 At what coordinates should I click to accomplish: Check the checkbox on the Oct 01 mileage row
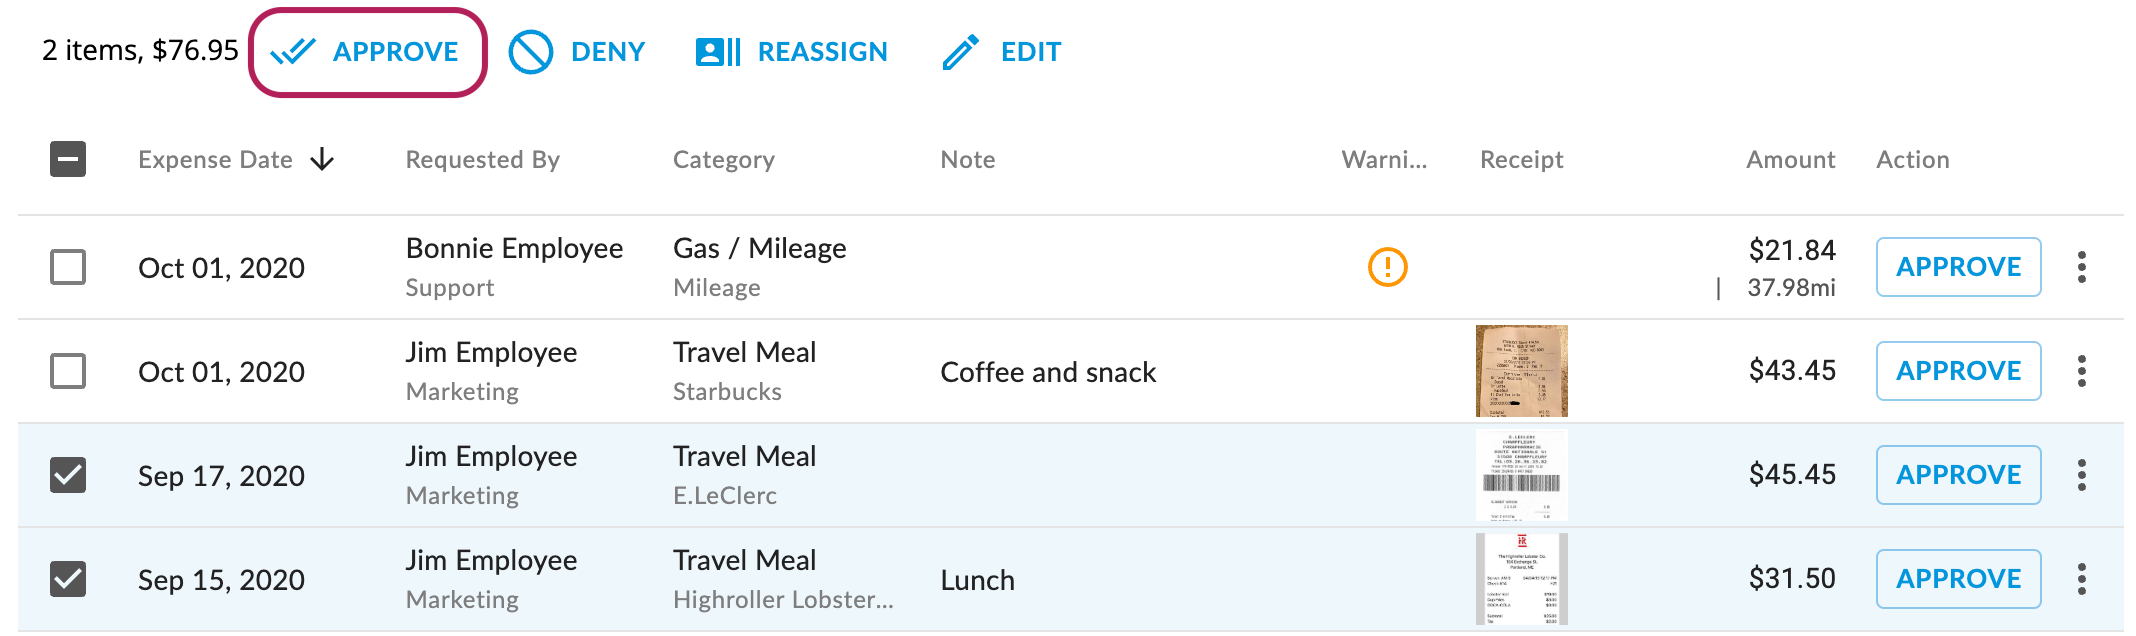click(x=67, y=267)
